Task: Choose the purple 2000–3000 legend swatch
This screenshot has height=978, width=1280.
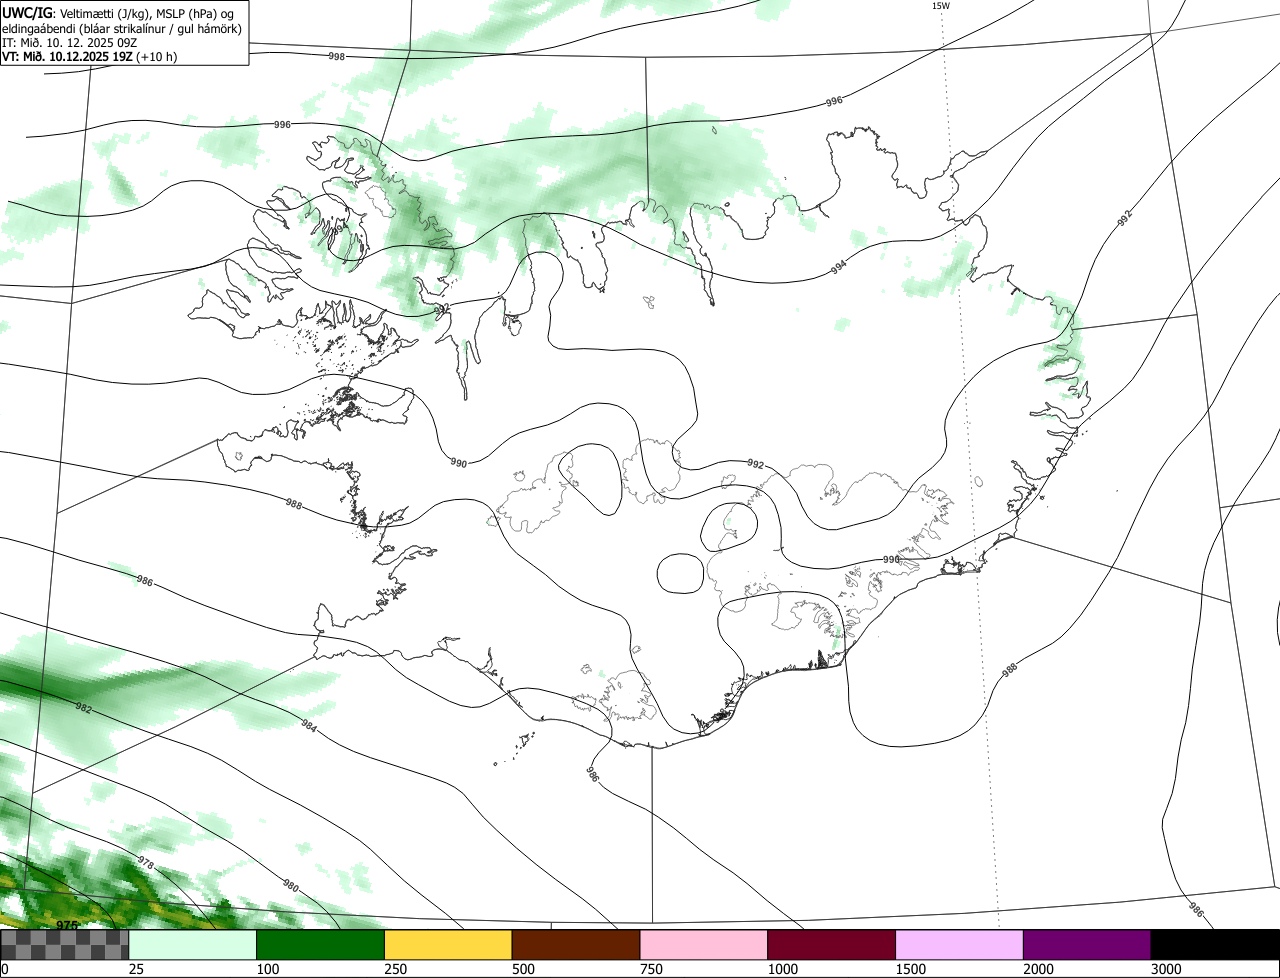Action: (x=1087, y=945)
